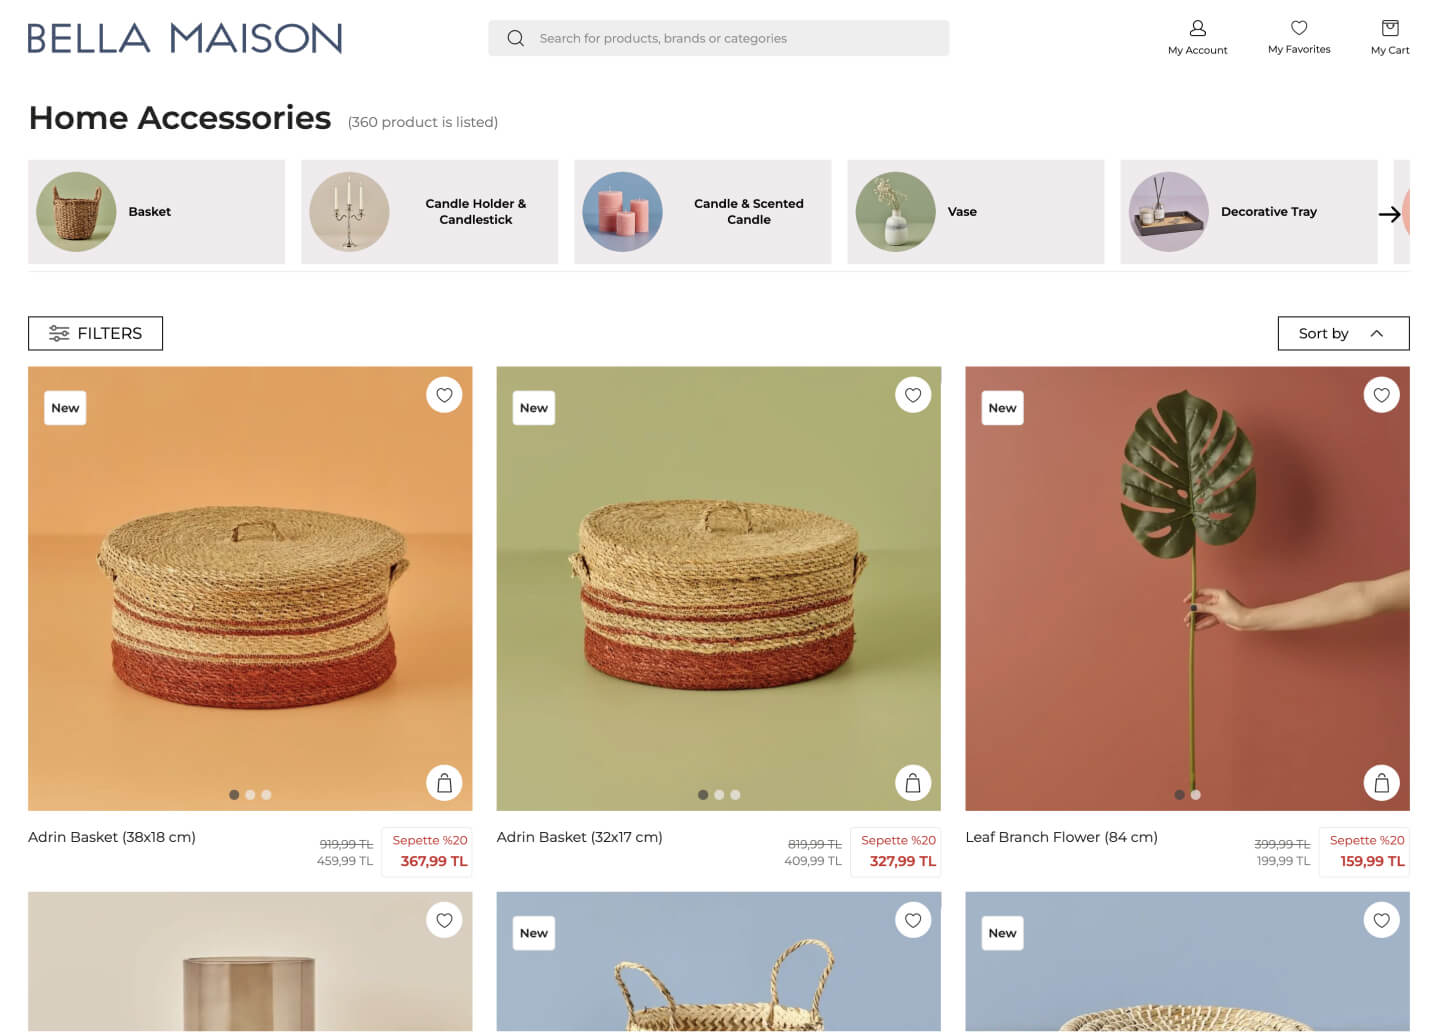
Task: Favorite the Leaf Branch Flower heart
Action: [x=1381, y=395]
